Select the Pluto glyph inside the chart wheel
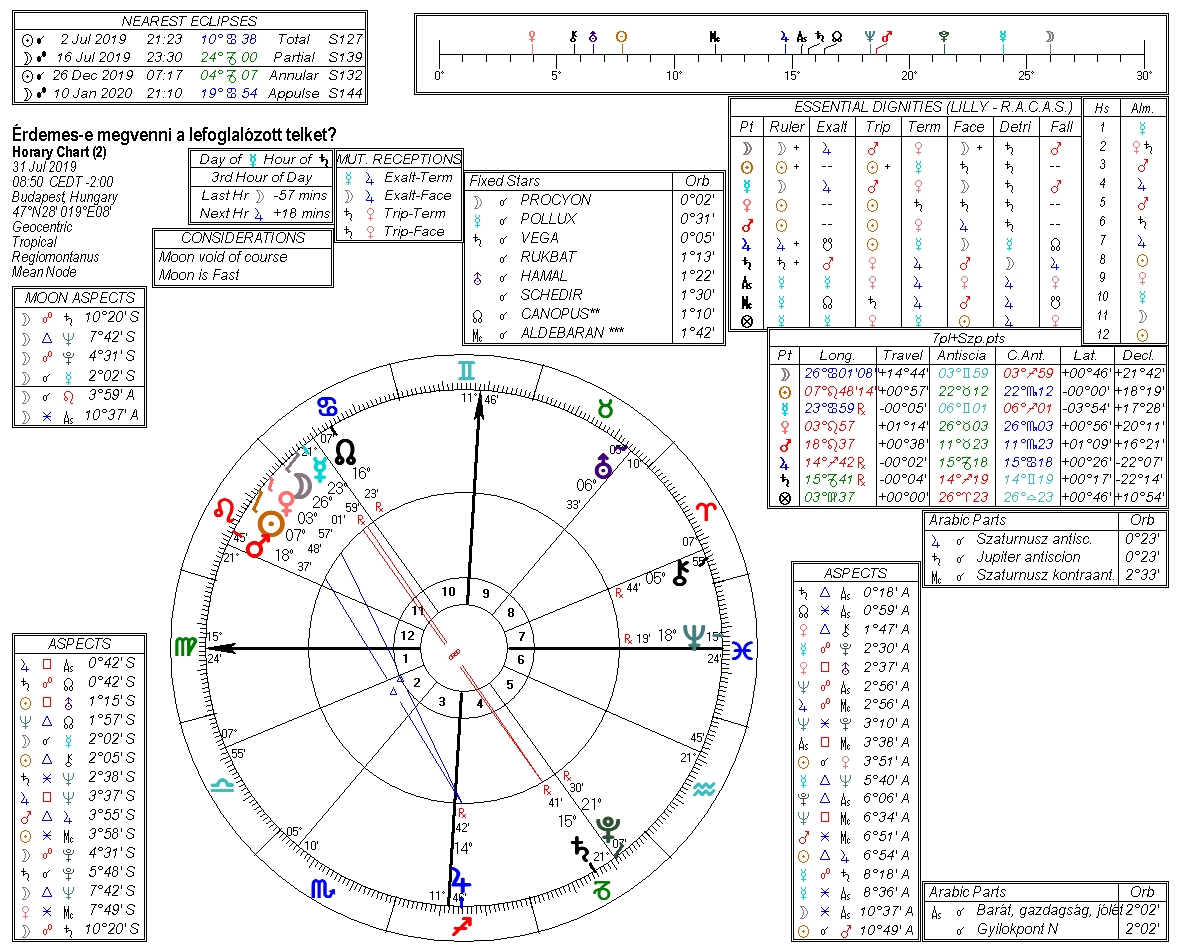1181x951 pixels. pos(607,828)
